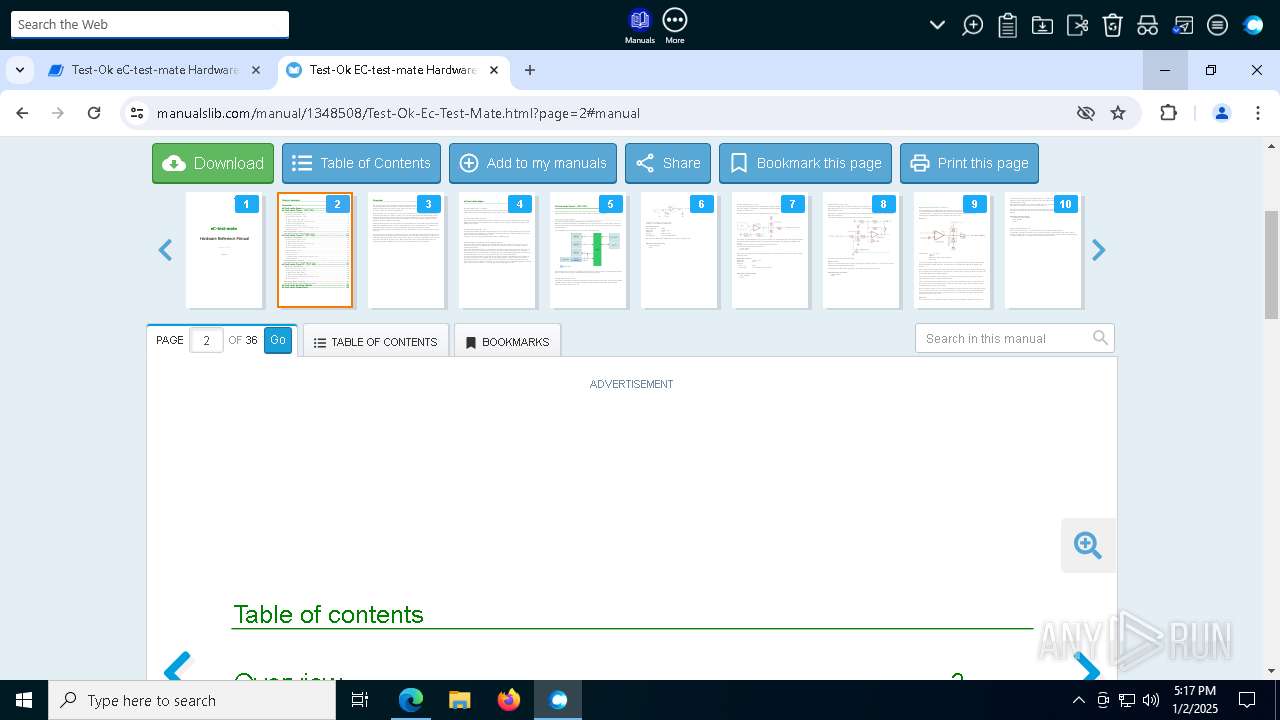Switch to BOOKMARKS tab
Screen dimensions: 1280x720
click(x=507, y=341)
